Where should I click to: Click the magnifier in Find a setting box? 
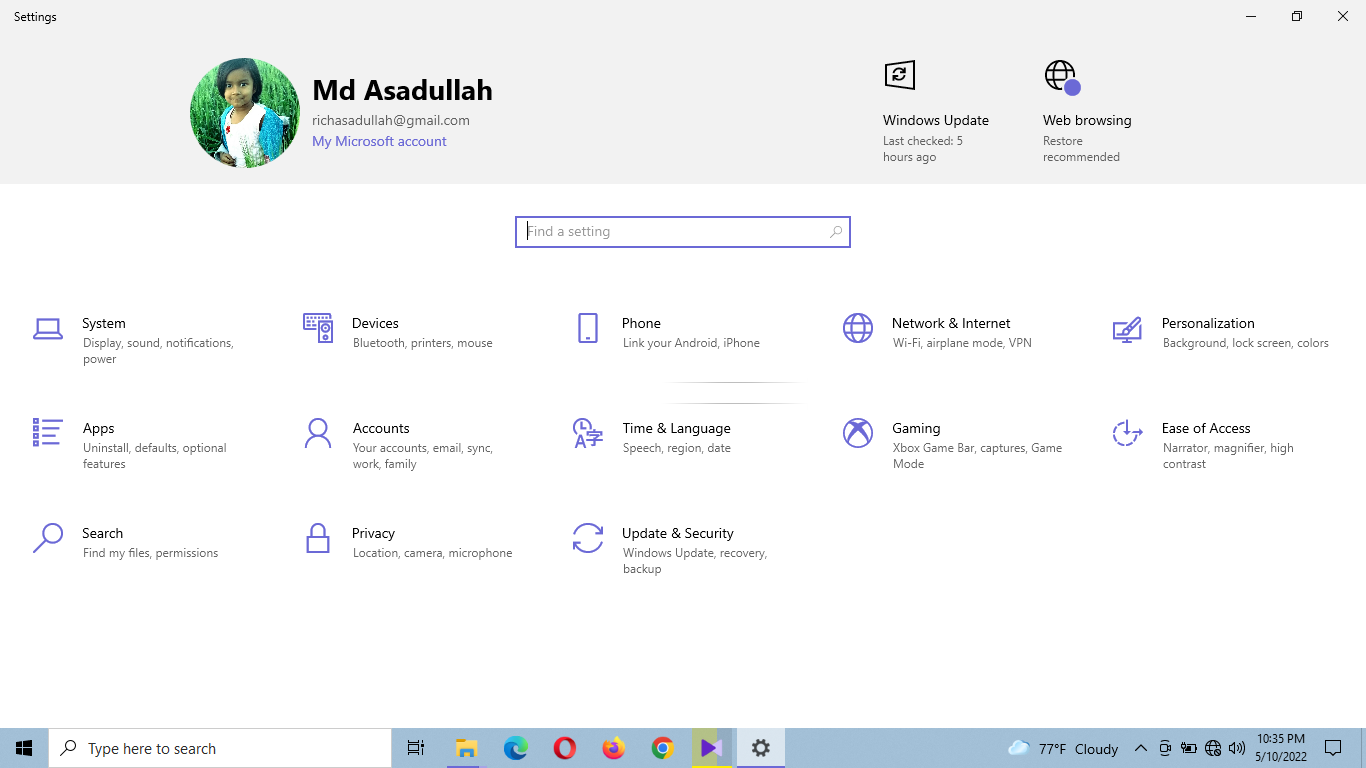point(836,232)
